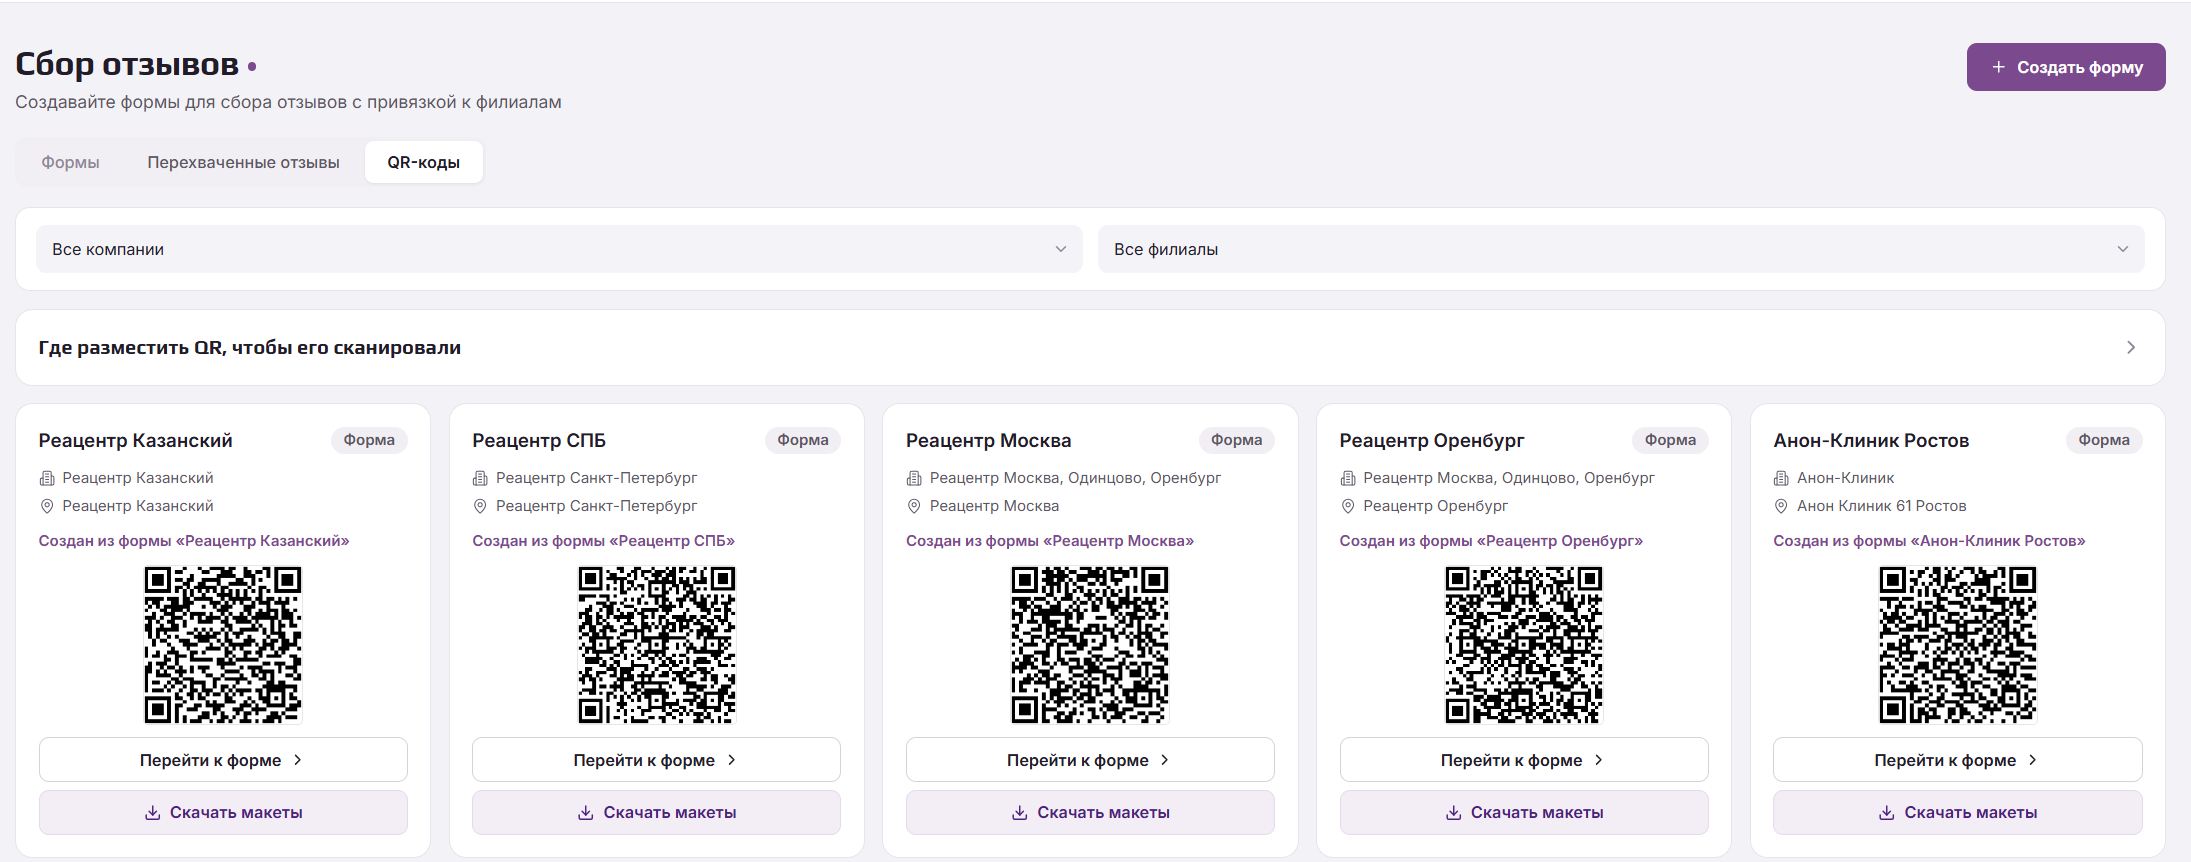Viewport: 2191px width, 862px height.
Task: Click the building icon beside Анон-Клиник company
Action: [1781, 478]
